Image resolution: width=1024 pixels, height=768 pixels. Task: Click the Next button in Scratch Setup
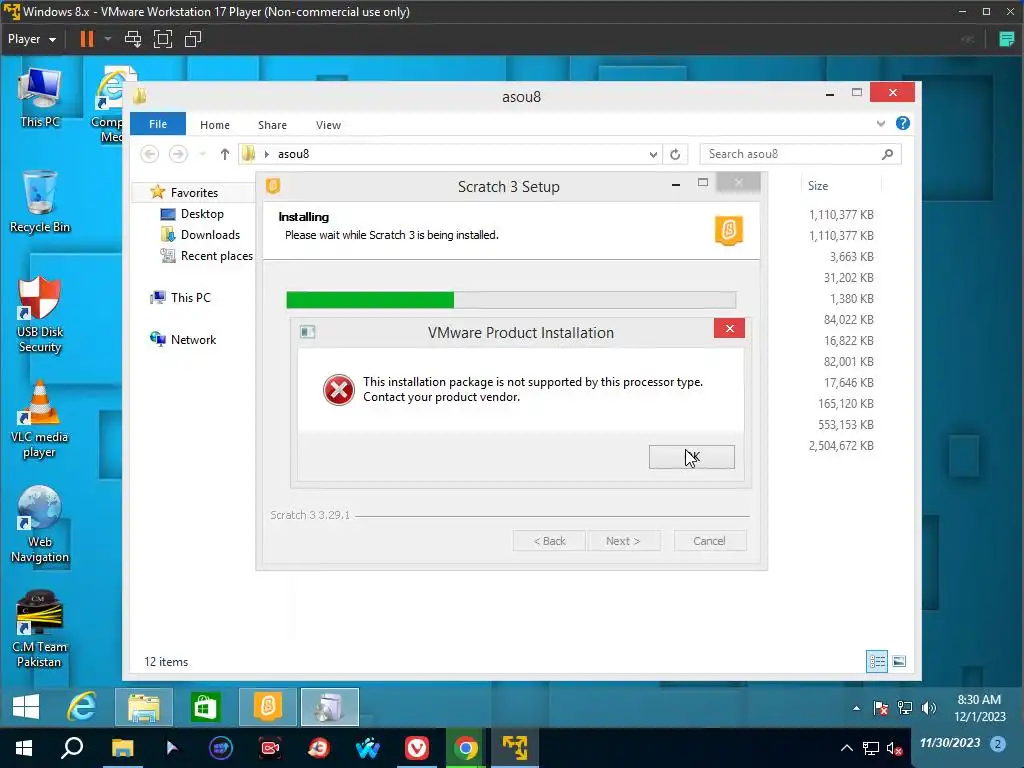pos(624,541)
